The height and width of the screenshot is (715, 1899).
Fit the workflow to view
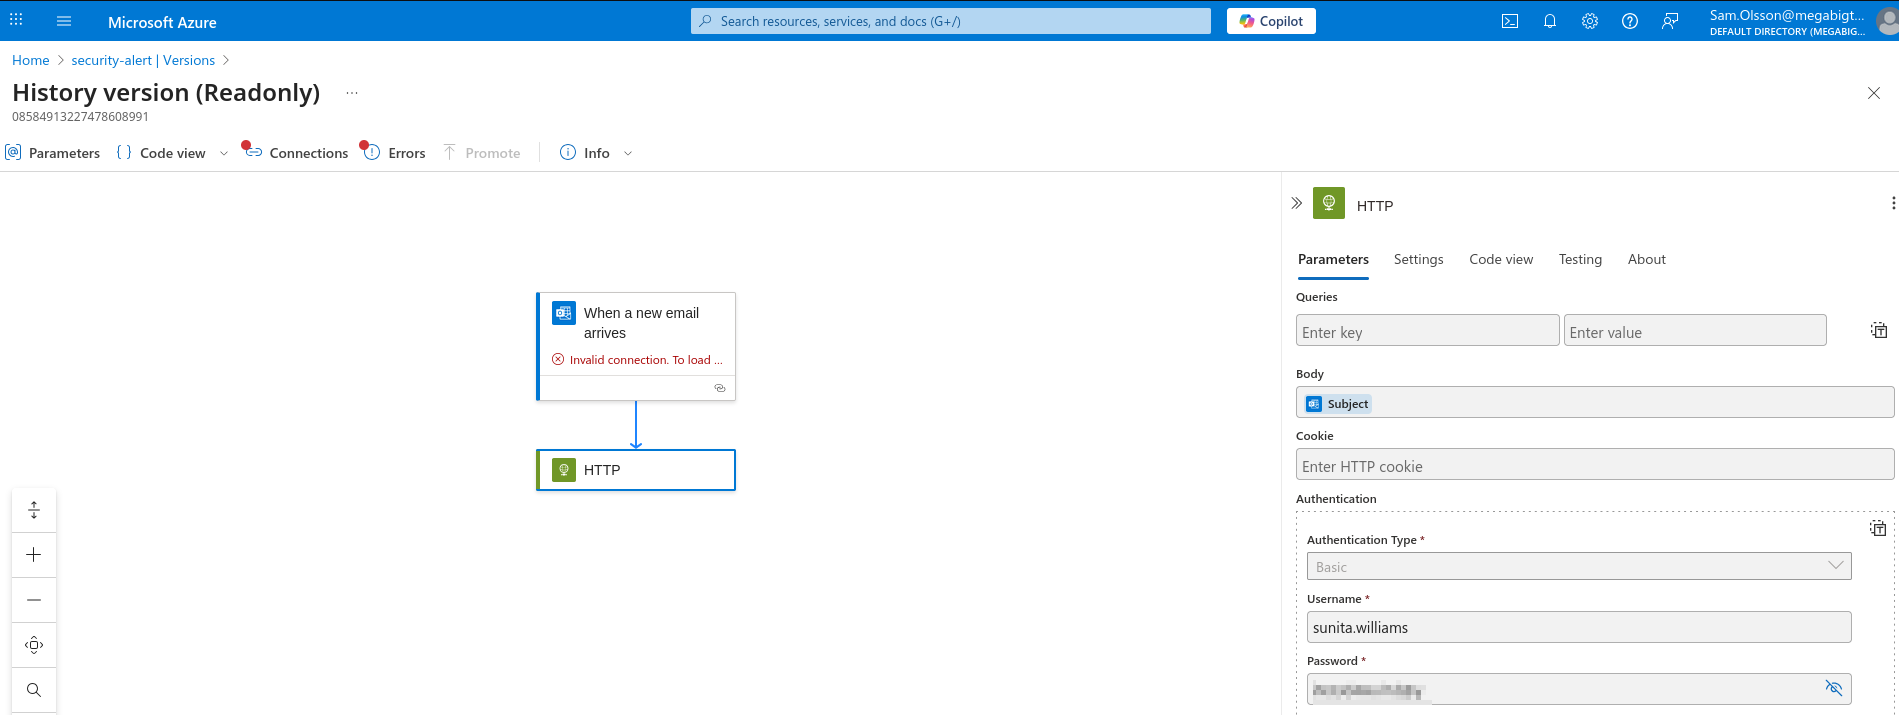tap(34, 645)
